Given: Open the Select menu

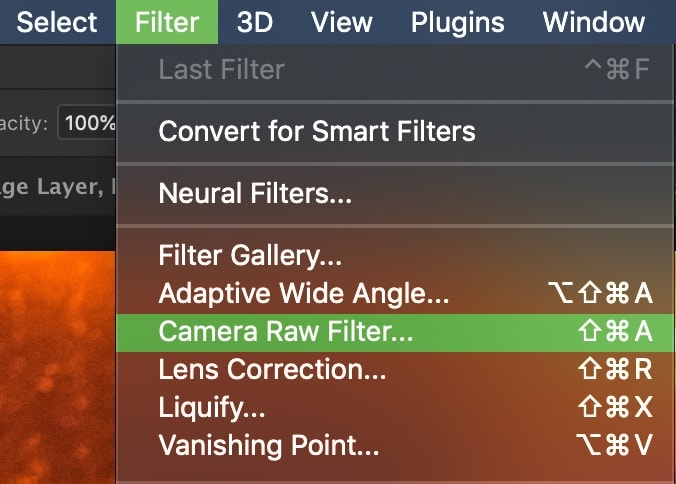Looking at the screenshot, I should tap(56, 22).
